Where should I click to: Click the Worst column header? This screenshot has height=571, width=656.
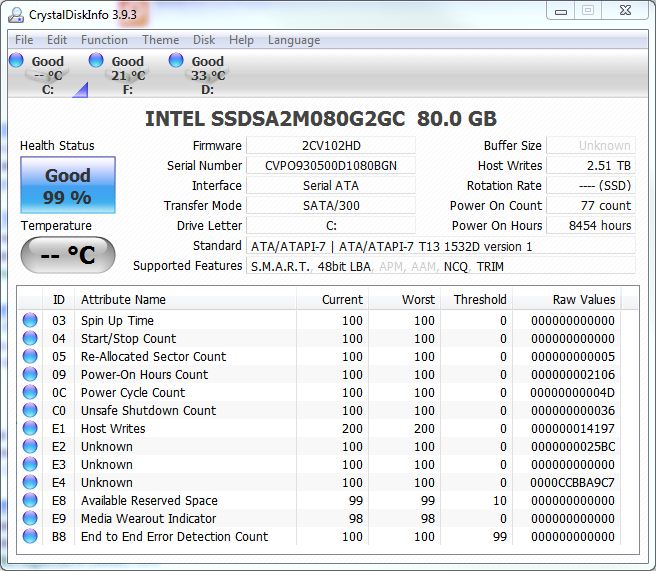coord(405,300)
